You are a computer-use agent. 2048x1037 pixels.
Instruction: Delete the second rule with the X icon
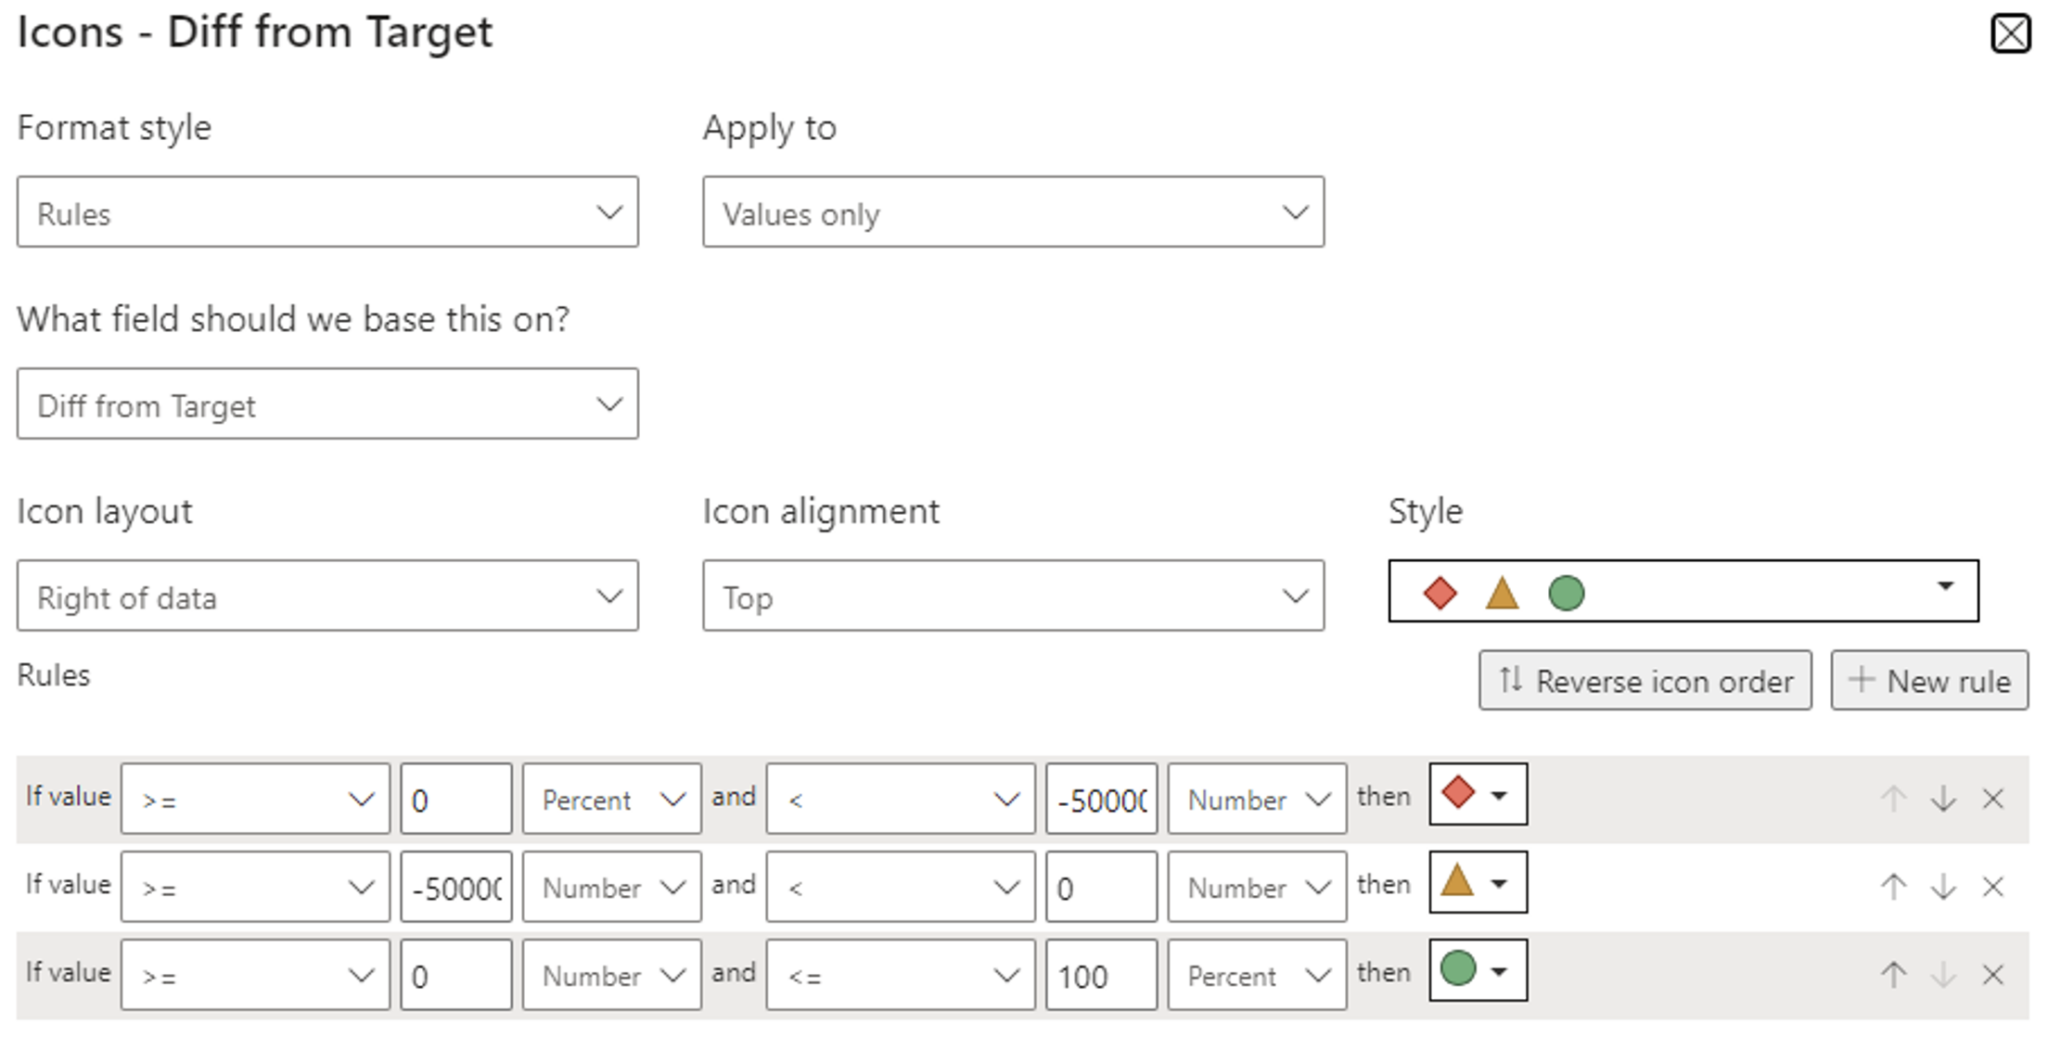tap(1993, 883)
